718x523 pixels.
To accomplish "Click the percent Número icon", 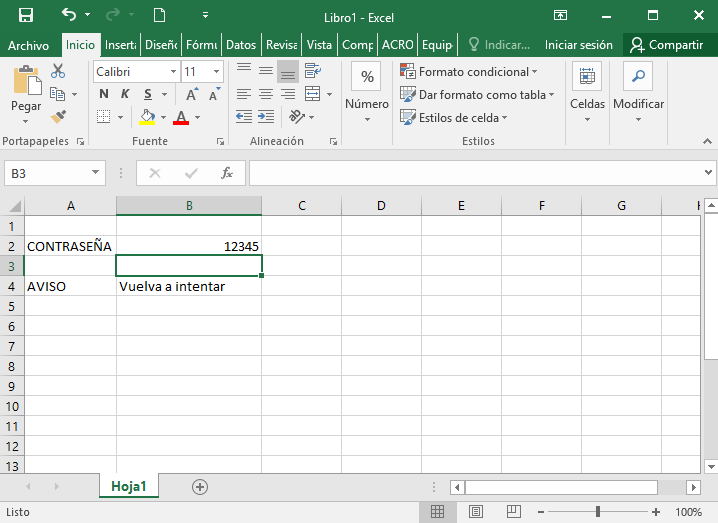I will coord(367,76).
